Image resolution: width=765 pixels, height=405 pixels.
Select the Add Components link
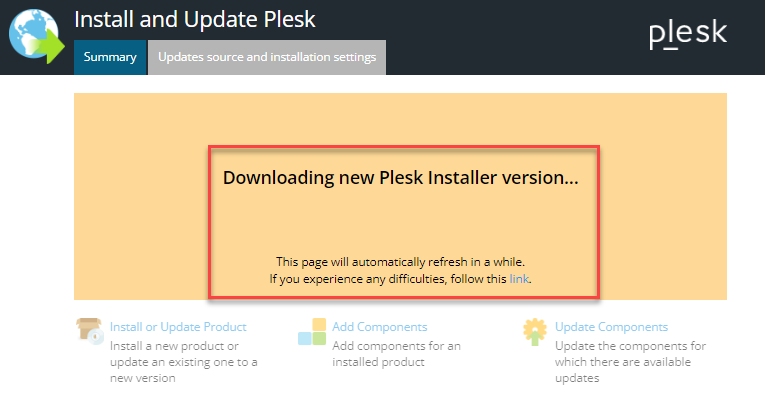click(380, 327)
